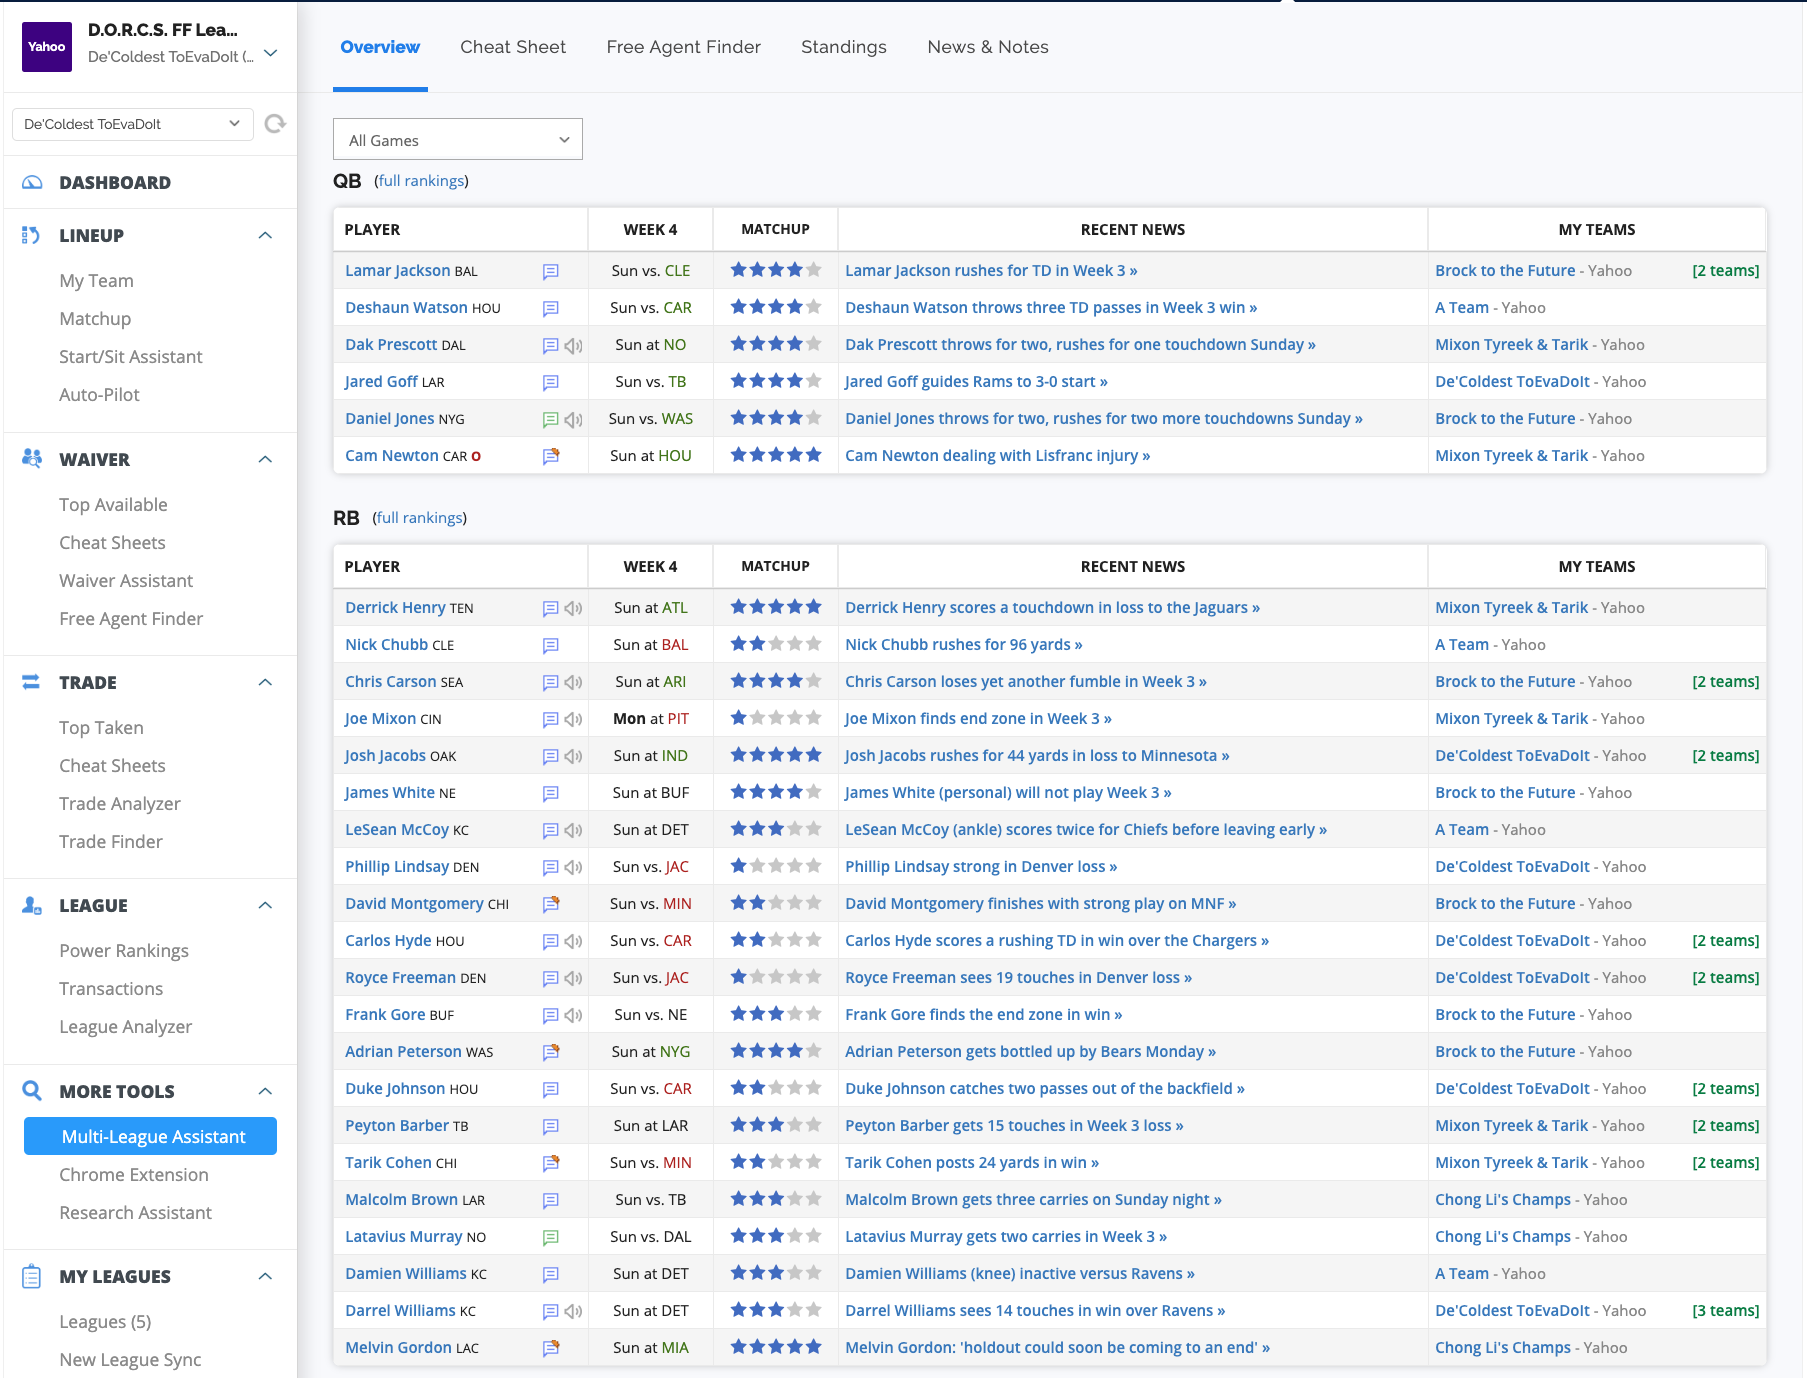Viewport: 1807px width, 1378px height.
Task: Play Darrel Williams's audio news icon
Action: coord(573,1311)
